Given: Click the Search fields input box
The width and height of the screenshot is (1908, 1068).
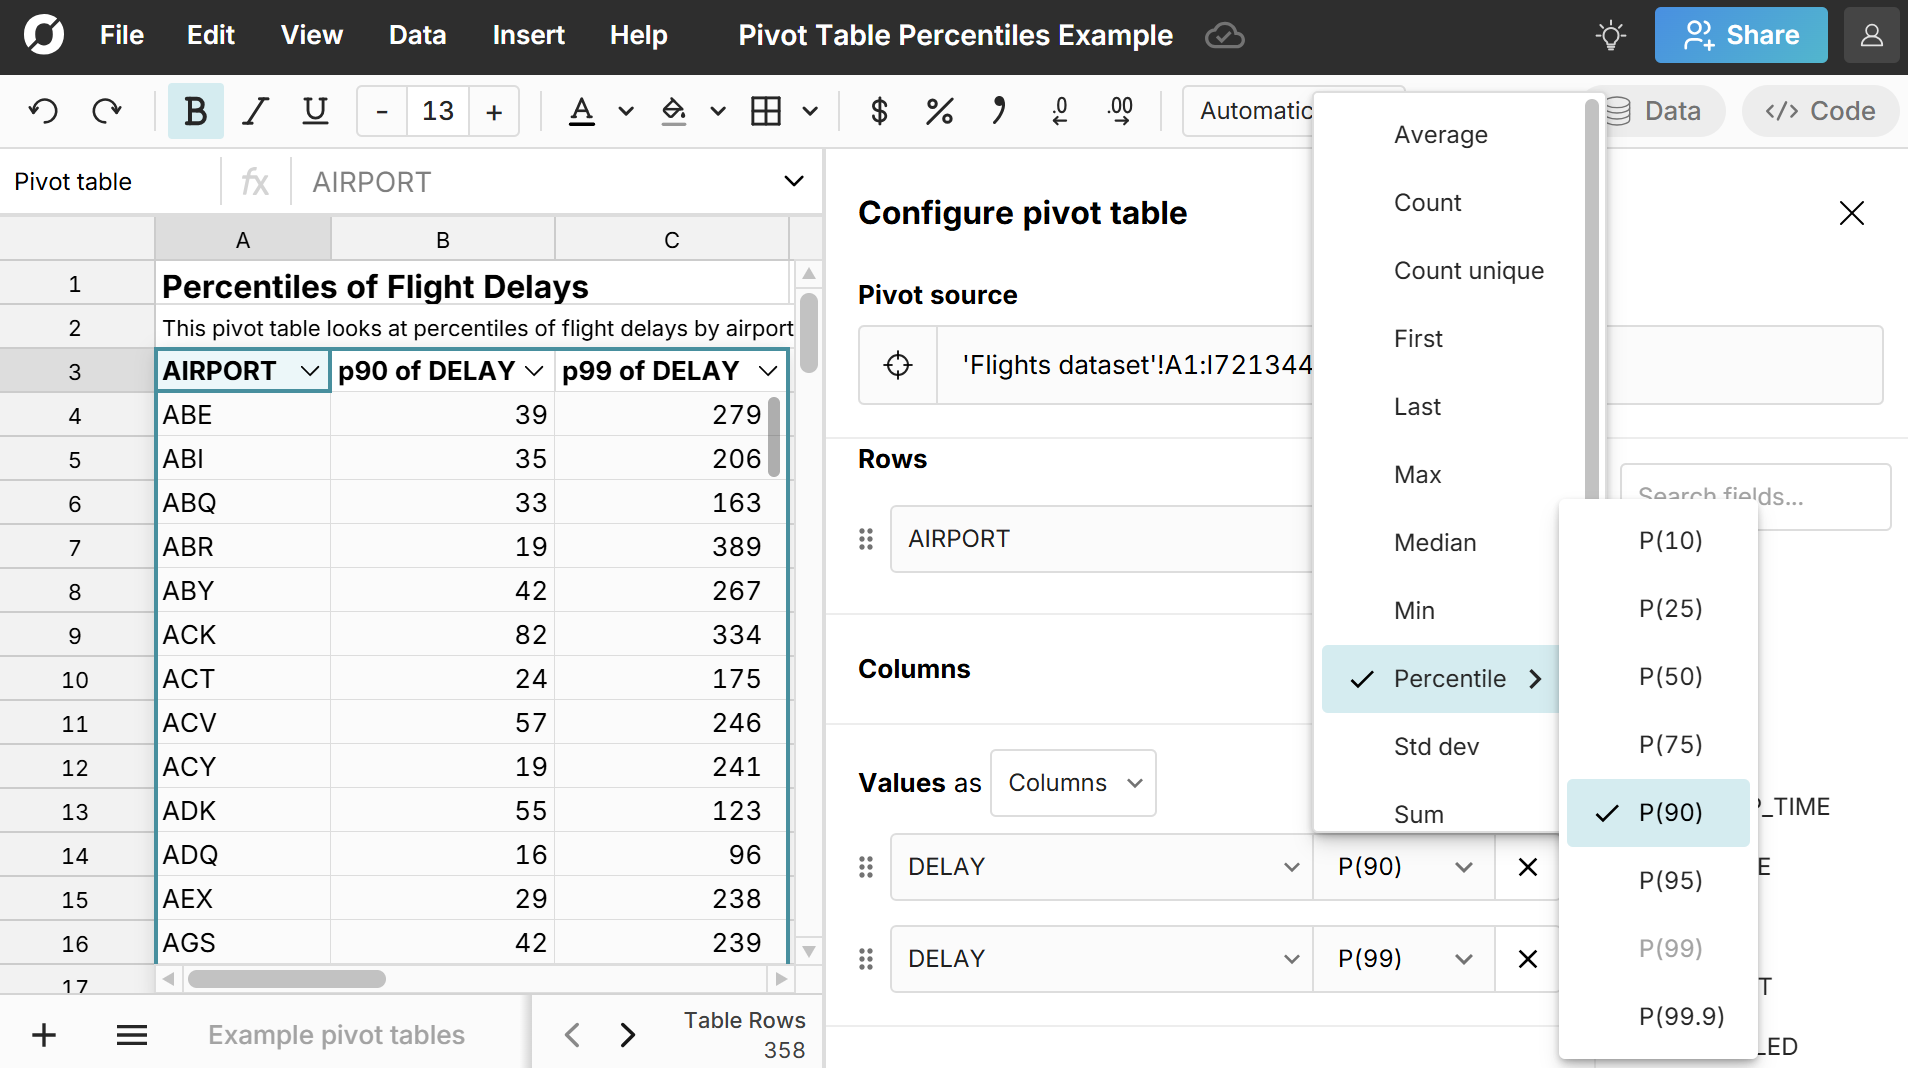Looking at the screenshot, I should (1754, 496).
